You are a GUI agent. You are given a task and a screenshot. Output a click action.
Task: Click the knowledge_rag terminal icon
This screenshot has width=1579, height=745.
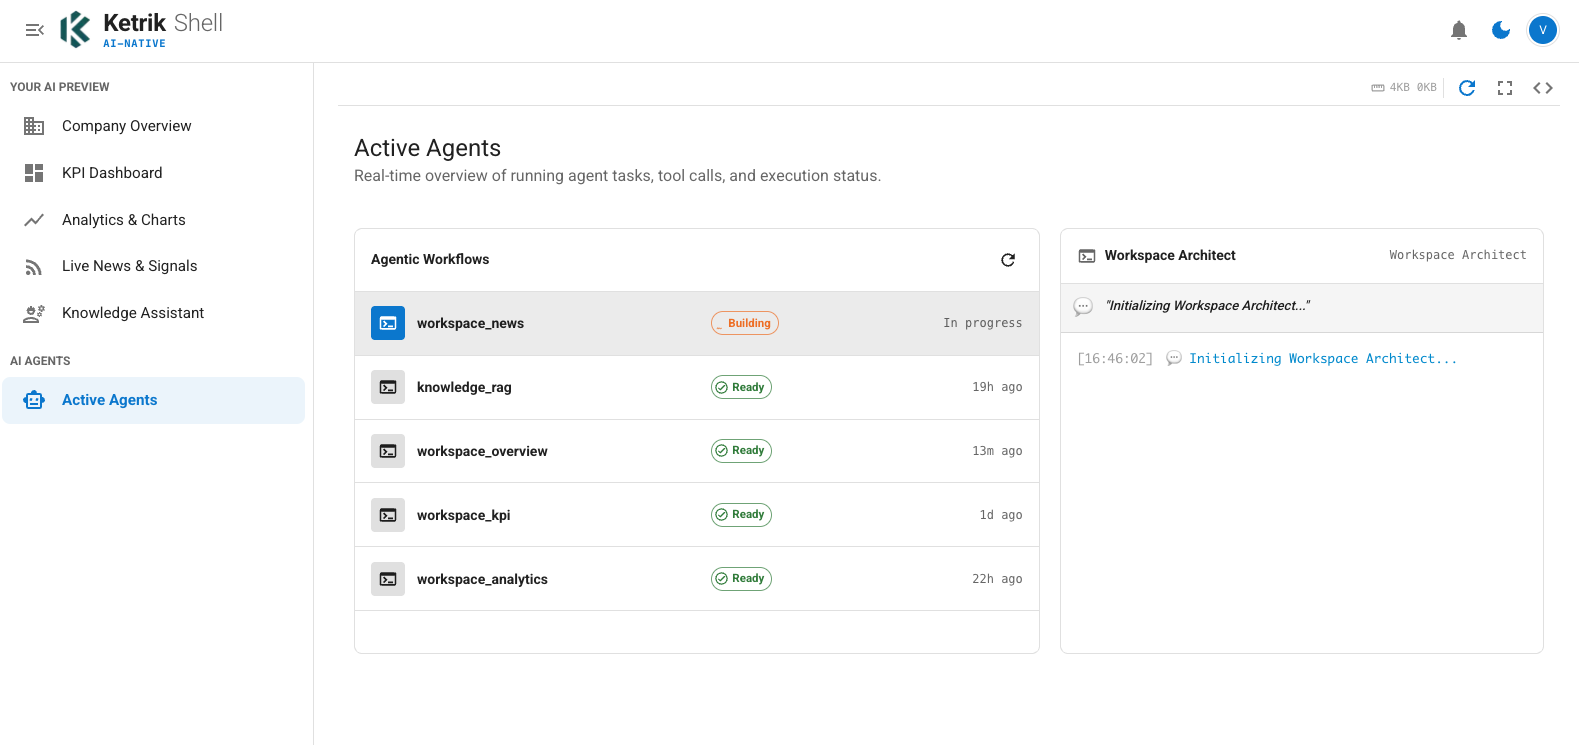click(388, 387)
